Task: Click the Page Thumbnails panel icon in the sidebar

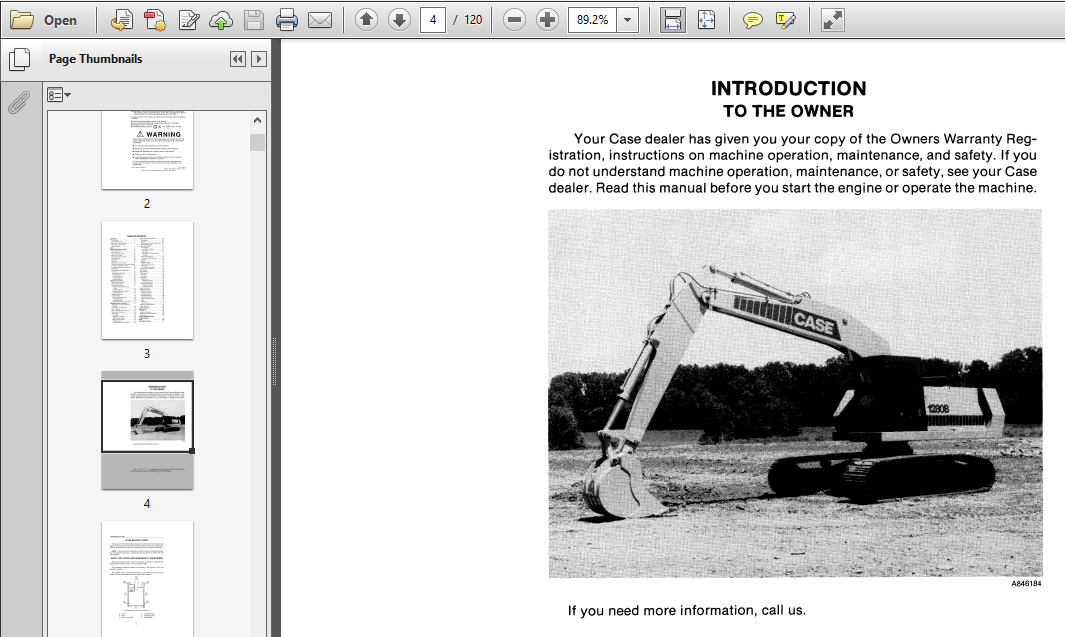Action: (20, 59)
